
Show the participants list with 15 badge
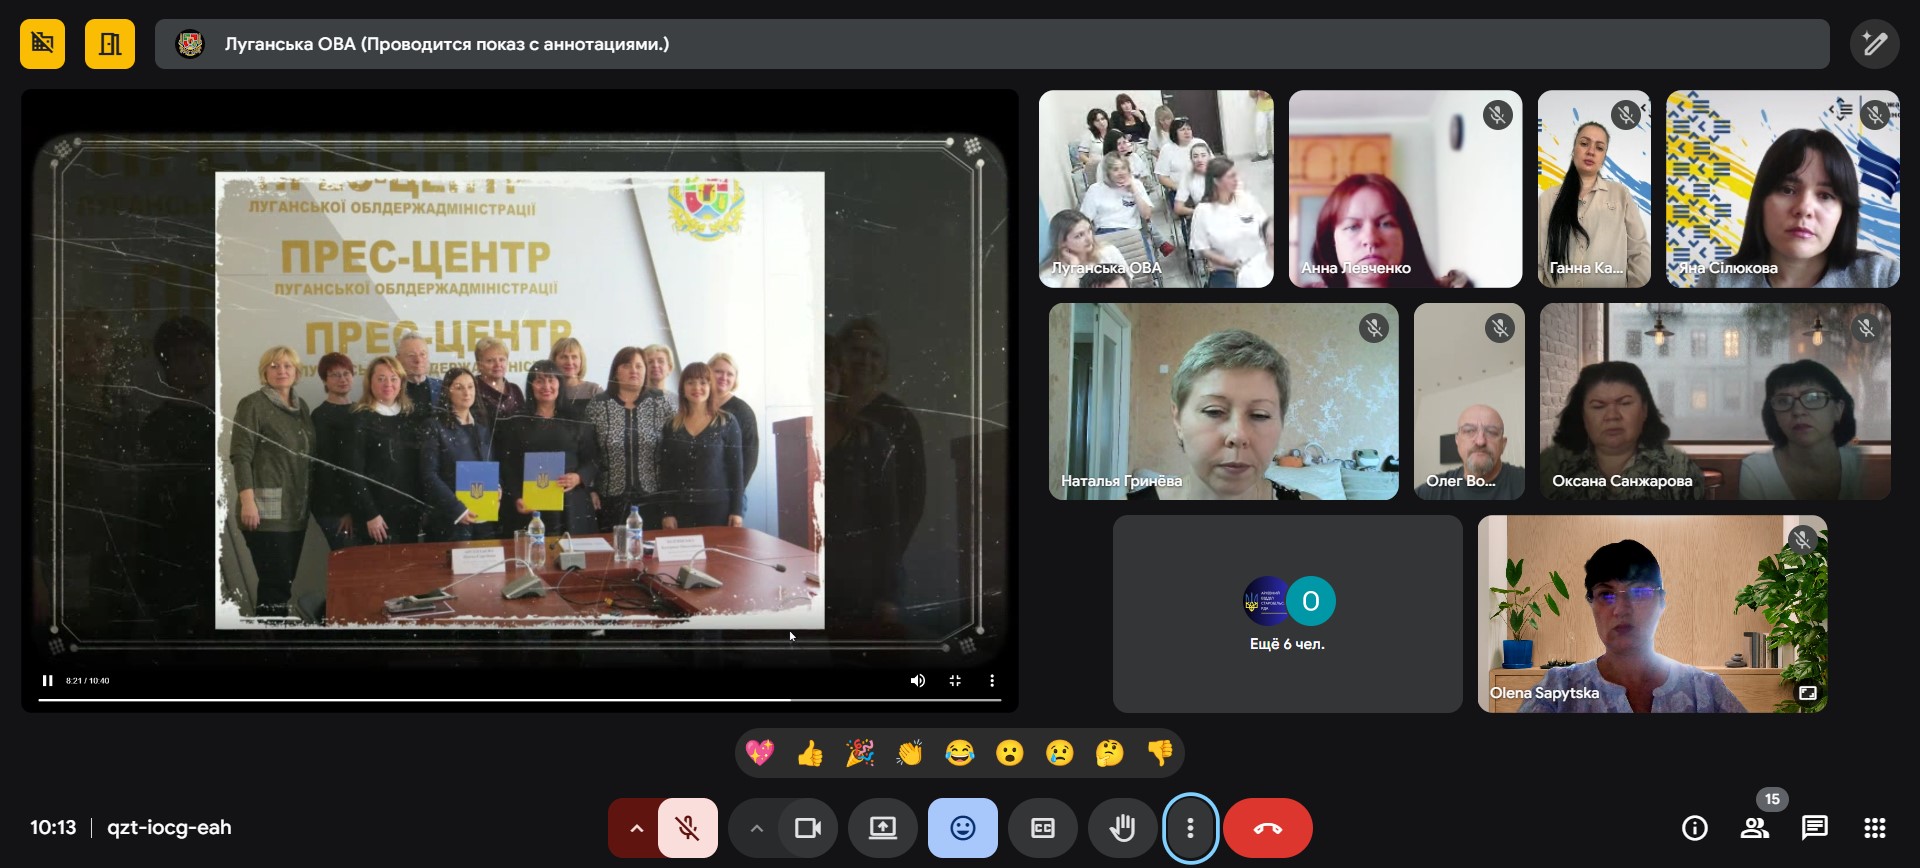click(1755, 828)
